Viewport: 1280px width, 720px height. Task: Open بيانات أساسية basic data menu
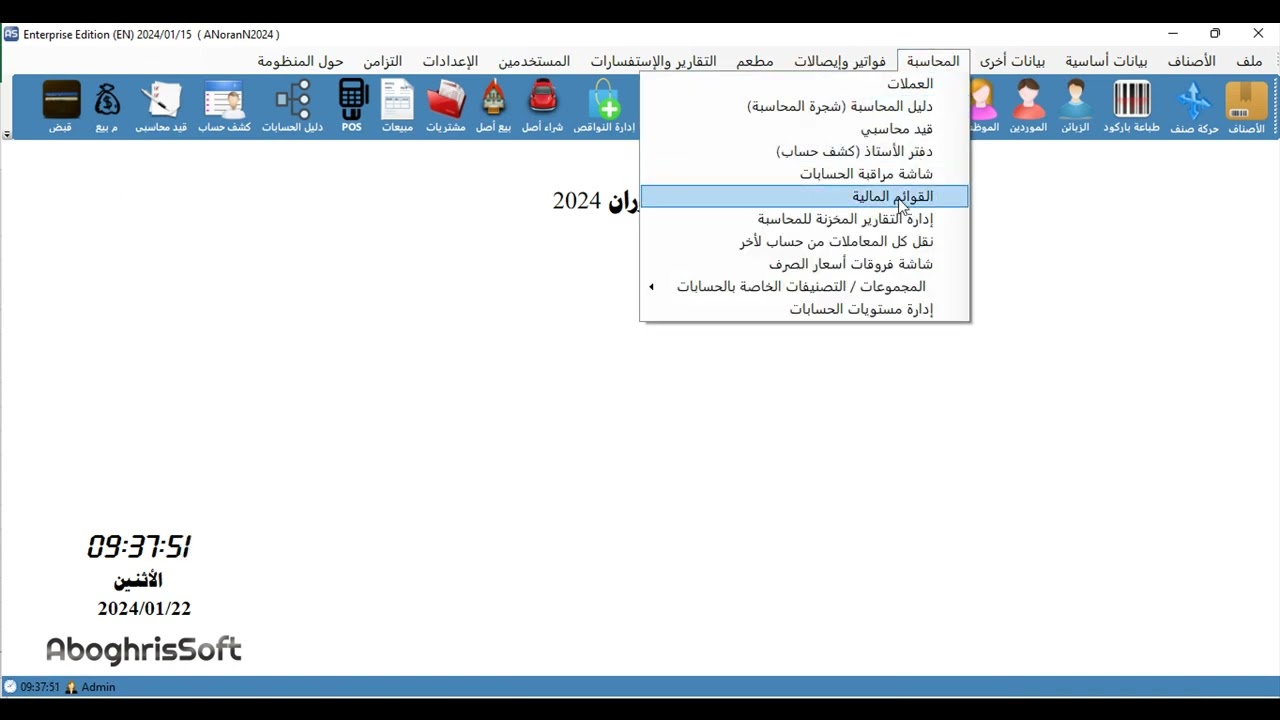(1106, 61)
